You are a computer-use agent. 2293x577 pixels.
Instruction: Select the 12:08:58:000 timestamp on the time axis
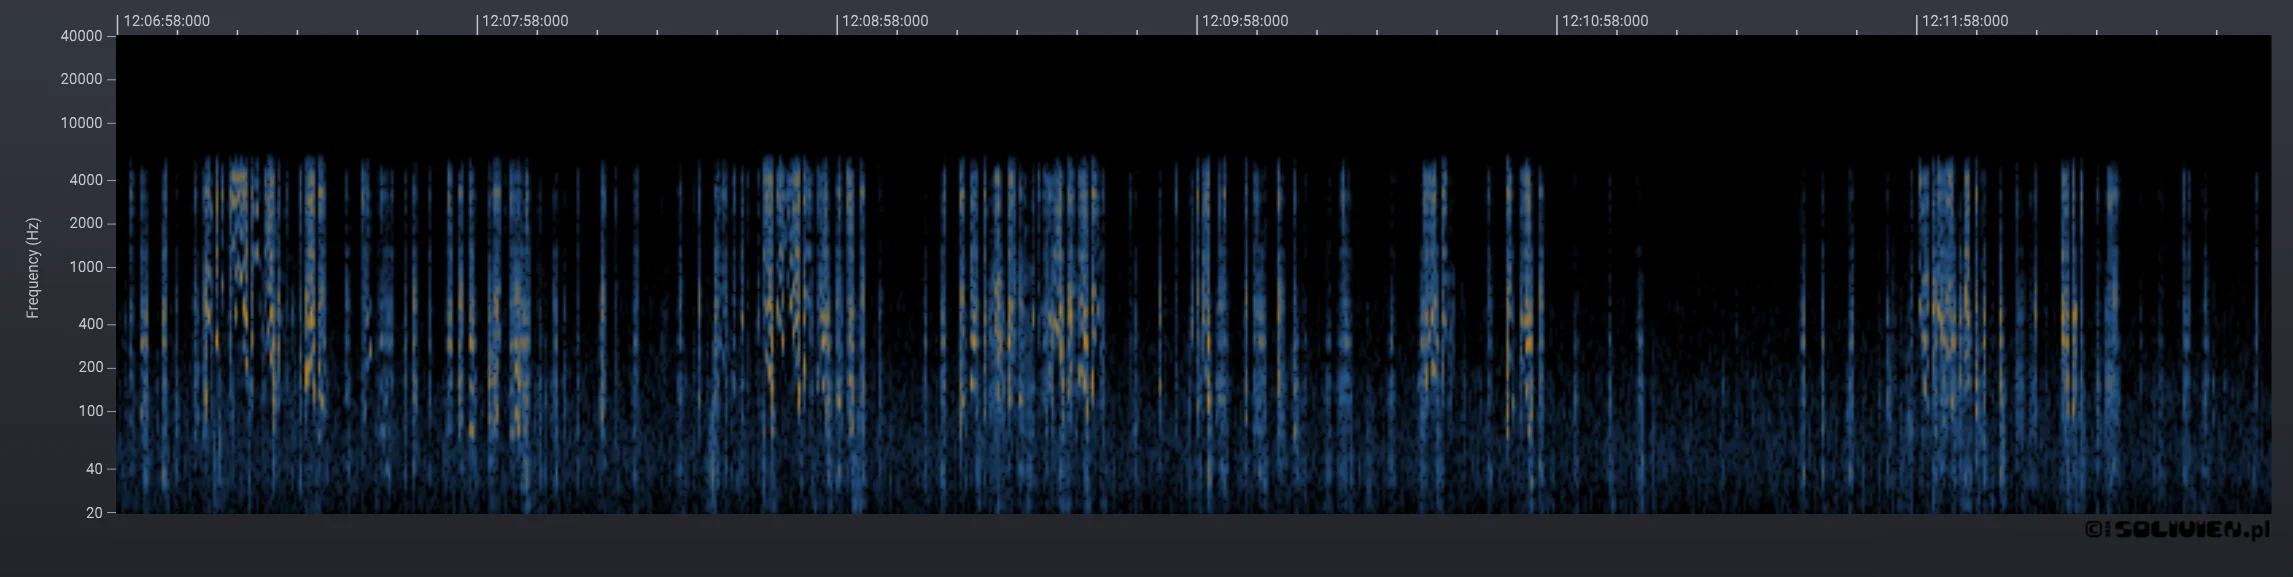tap(885, 21)
